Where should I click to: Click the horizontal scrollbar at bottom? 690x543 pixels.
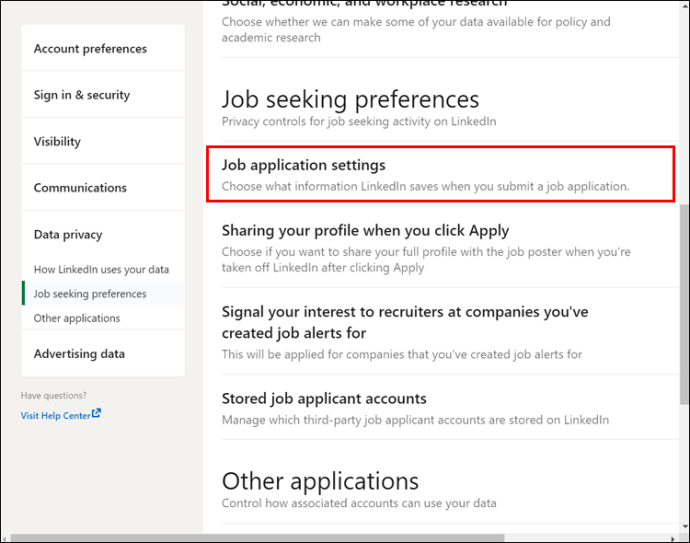click(x=300, y=538)
